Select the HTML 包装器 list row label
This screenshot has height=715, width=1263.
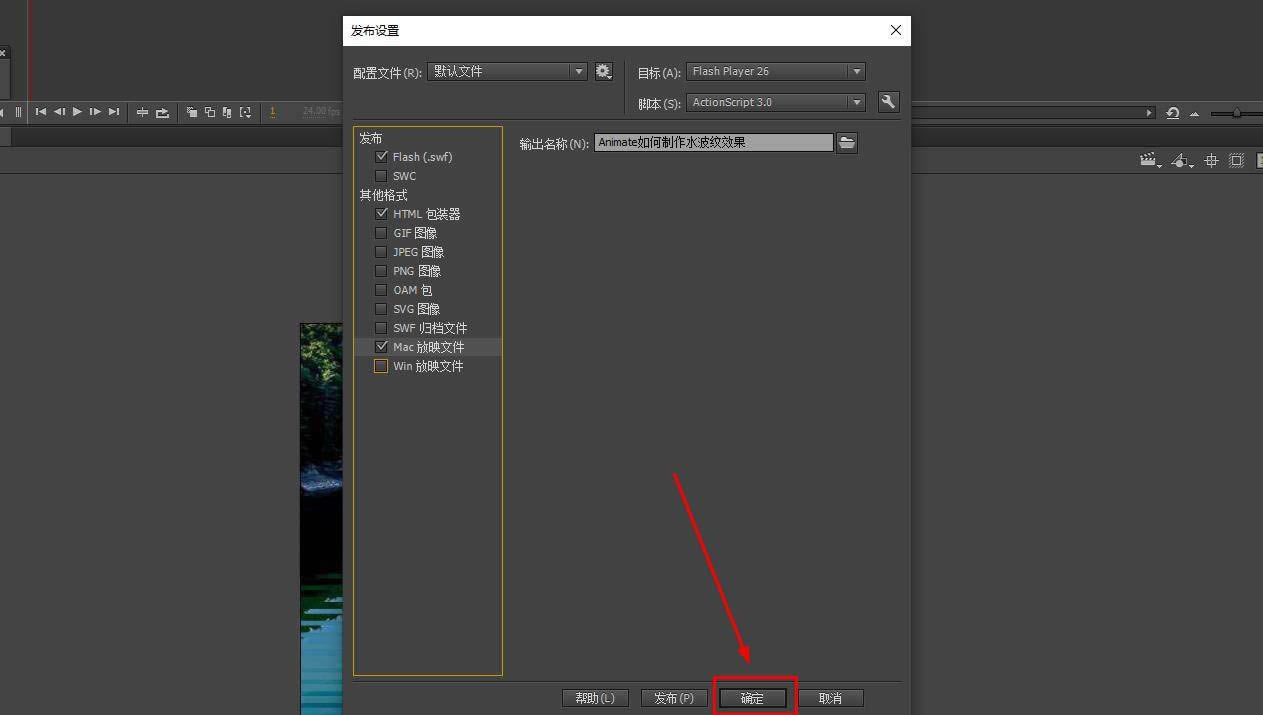coord(426,214)
